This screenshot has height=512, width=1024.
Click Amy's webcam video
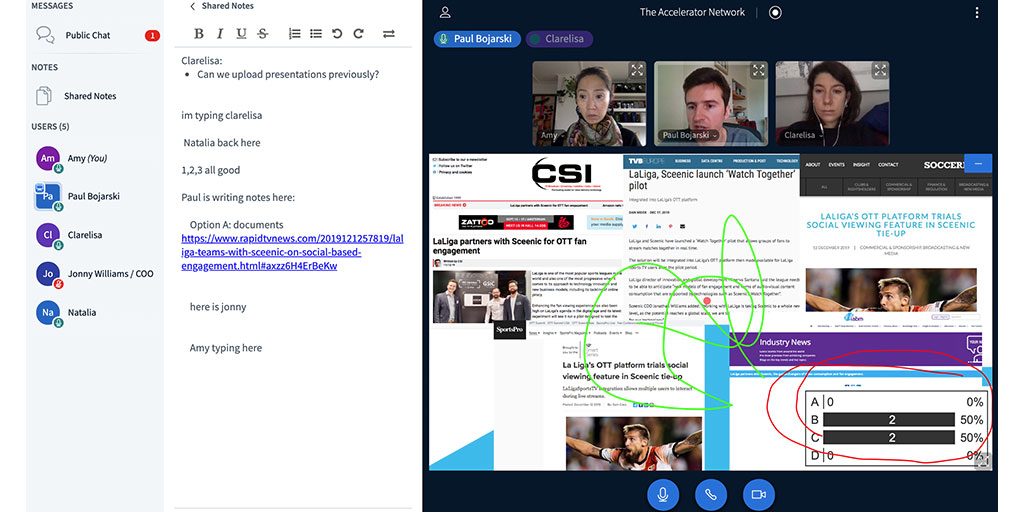(x=589, y=104)
